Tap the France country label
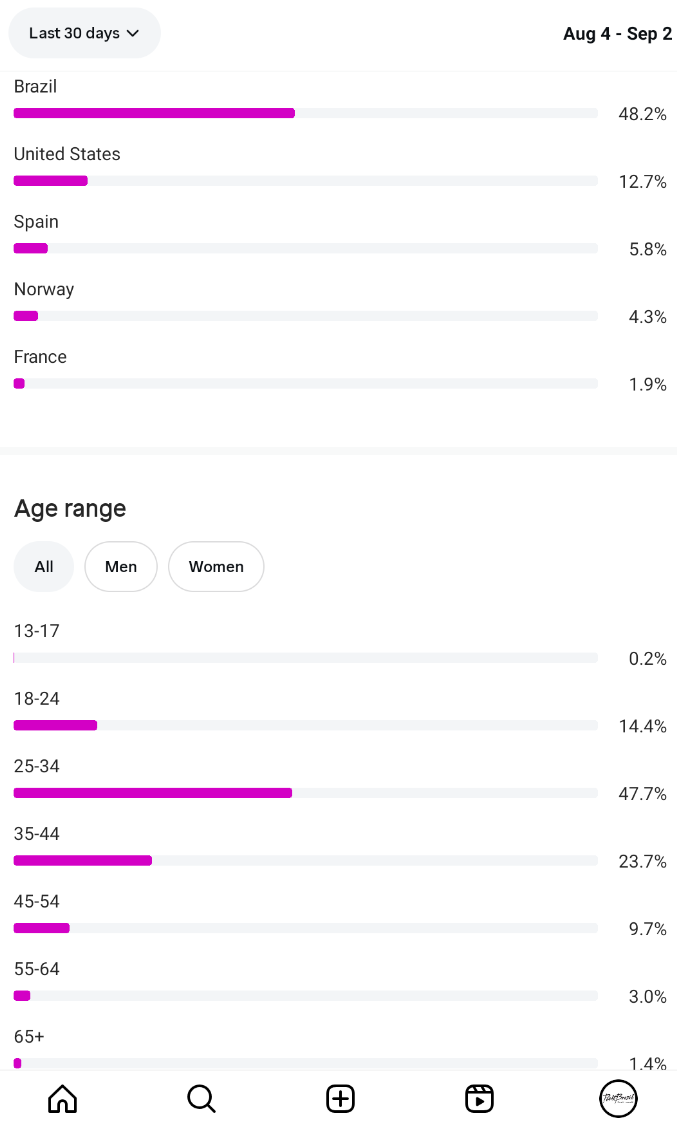The width and height of the screenshot is (677, 1123). [x=40, y=357]
